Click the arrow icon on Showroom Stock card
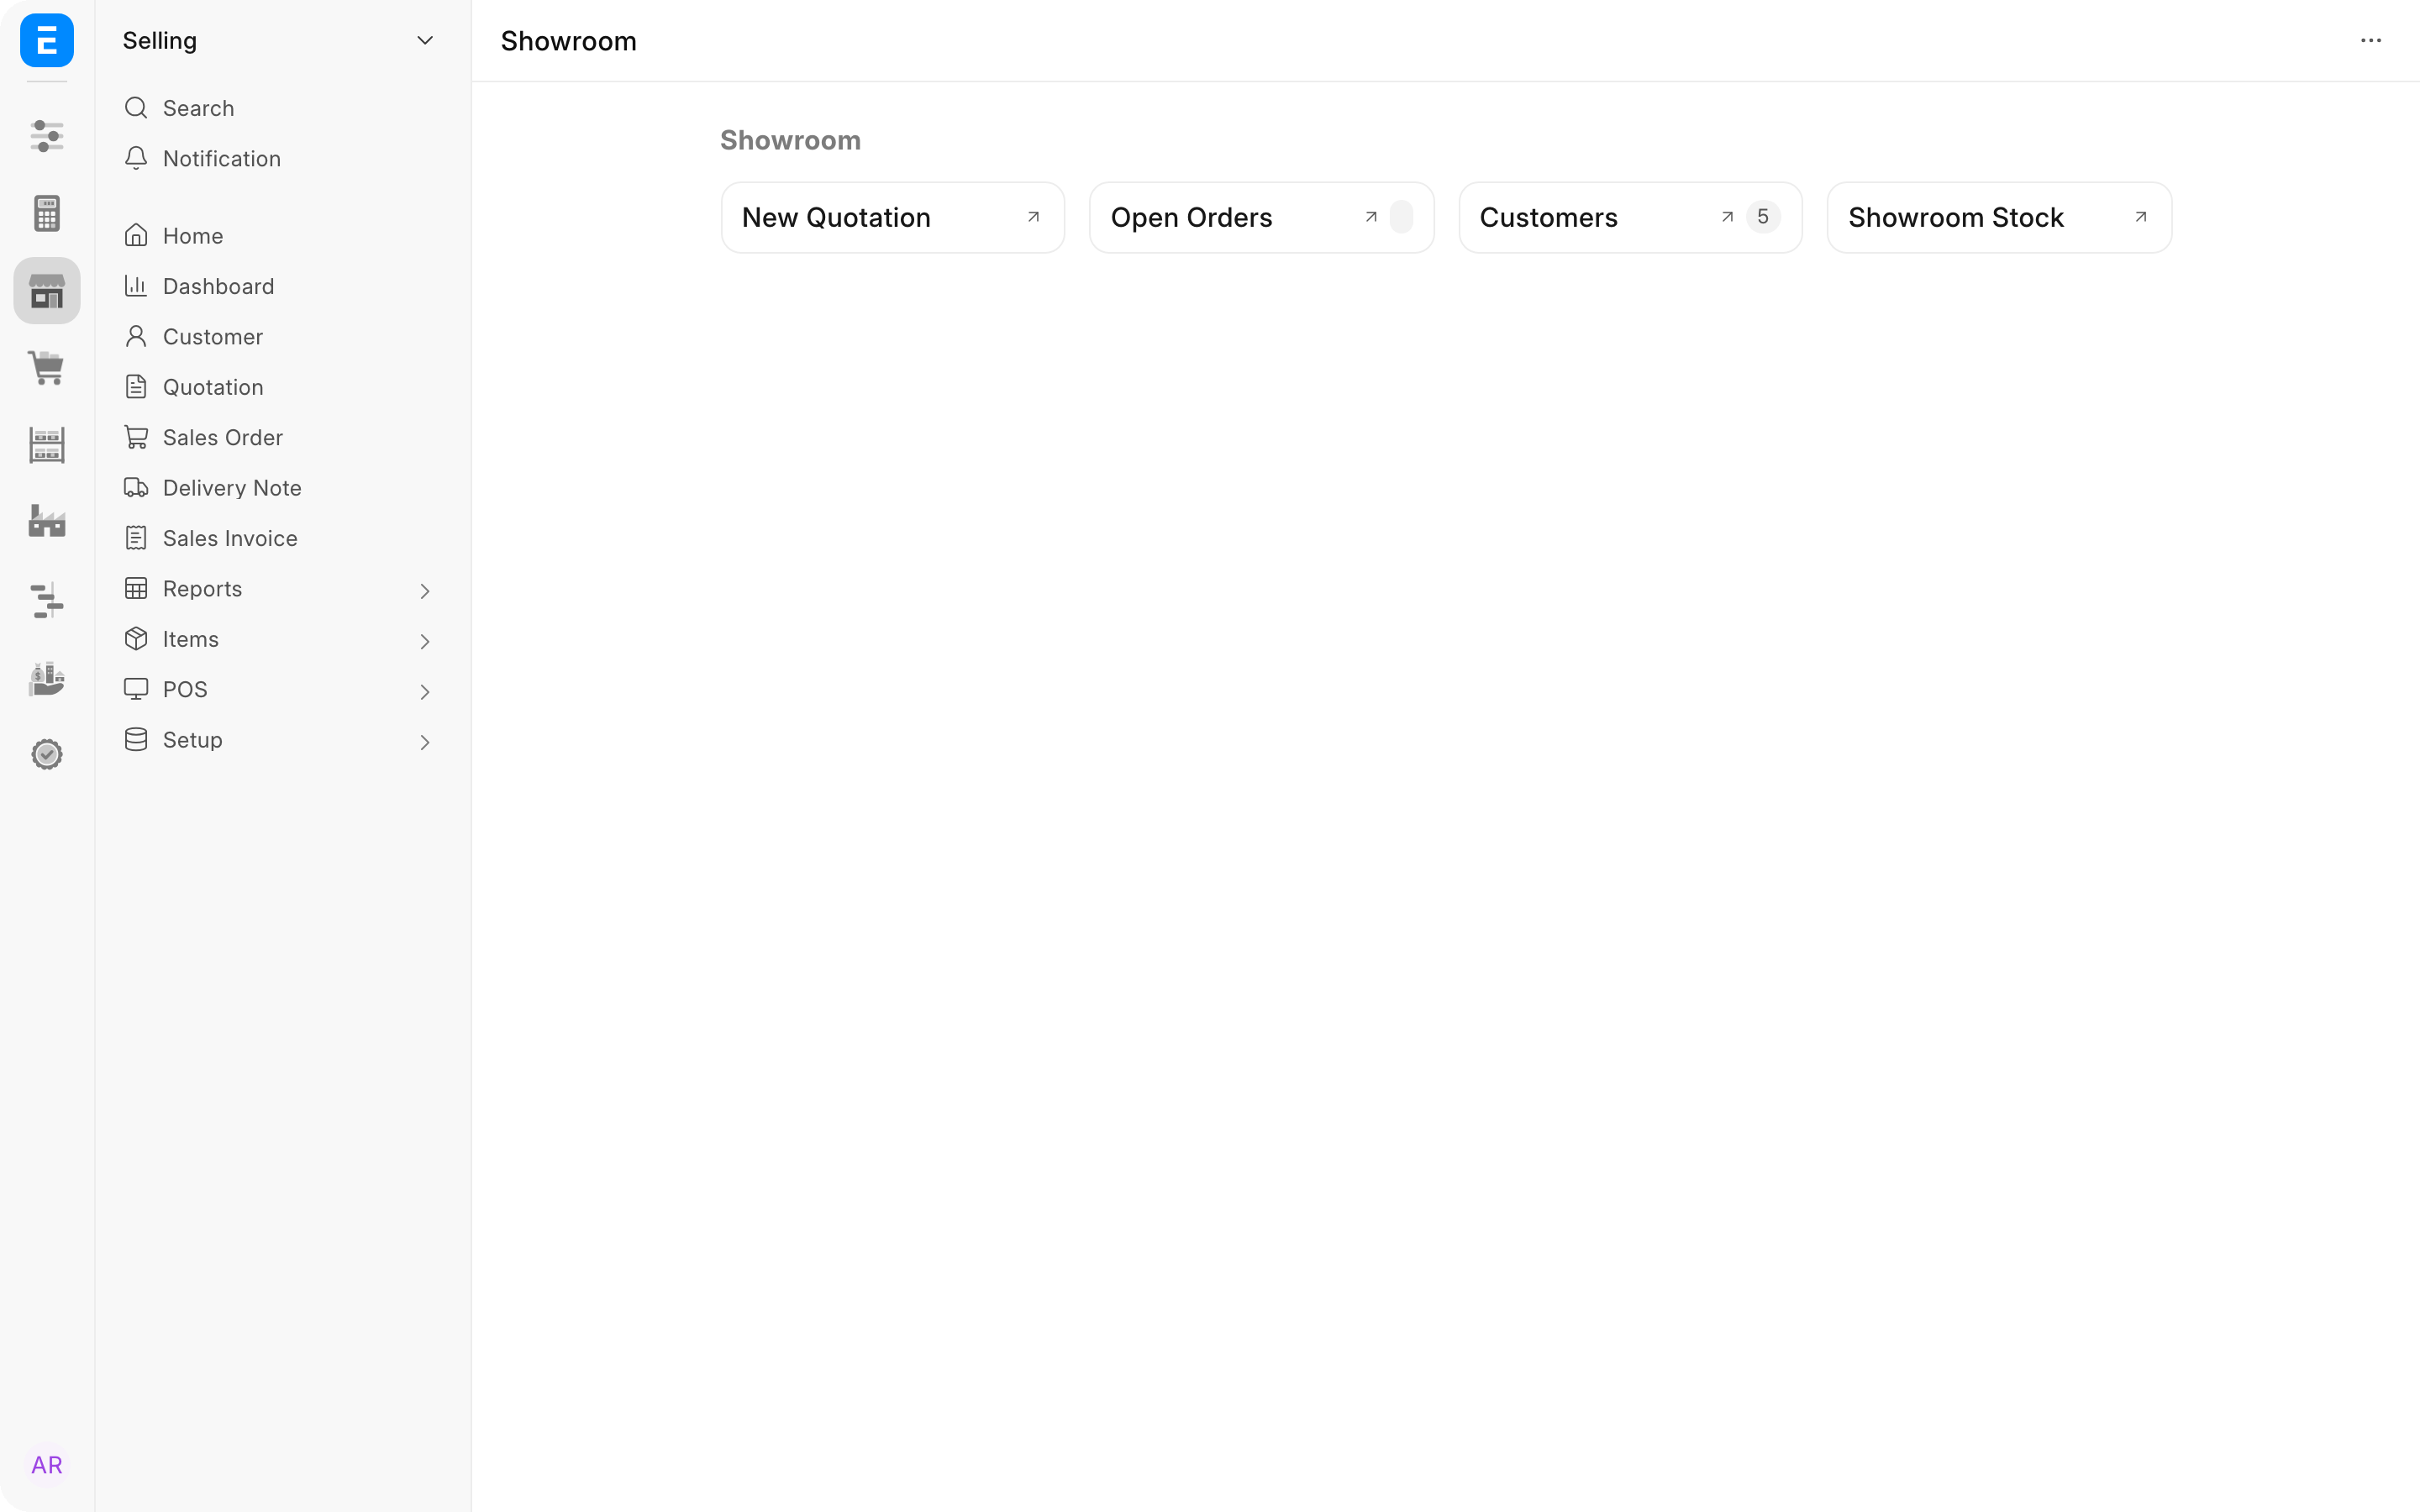Viewport: 2420px width, 1512px height. [2140, 217]
